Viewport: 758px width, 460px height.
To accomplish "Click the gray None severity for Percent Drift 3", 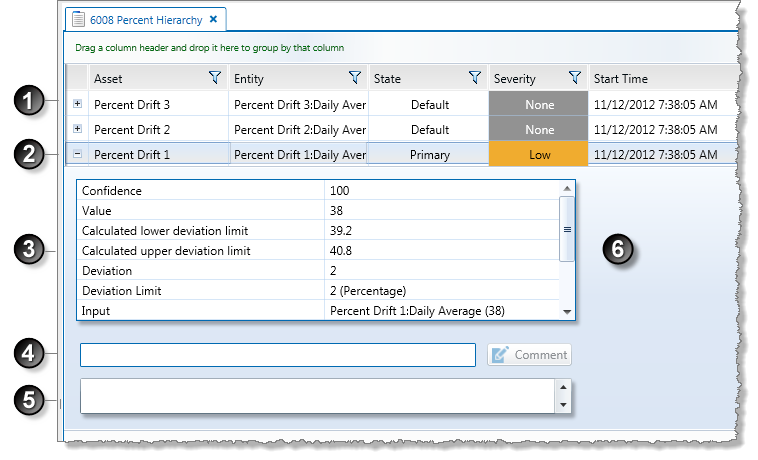I will coord(538,104).
